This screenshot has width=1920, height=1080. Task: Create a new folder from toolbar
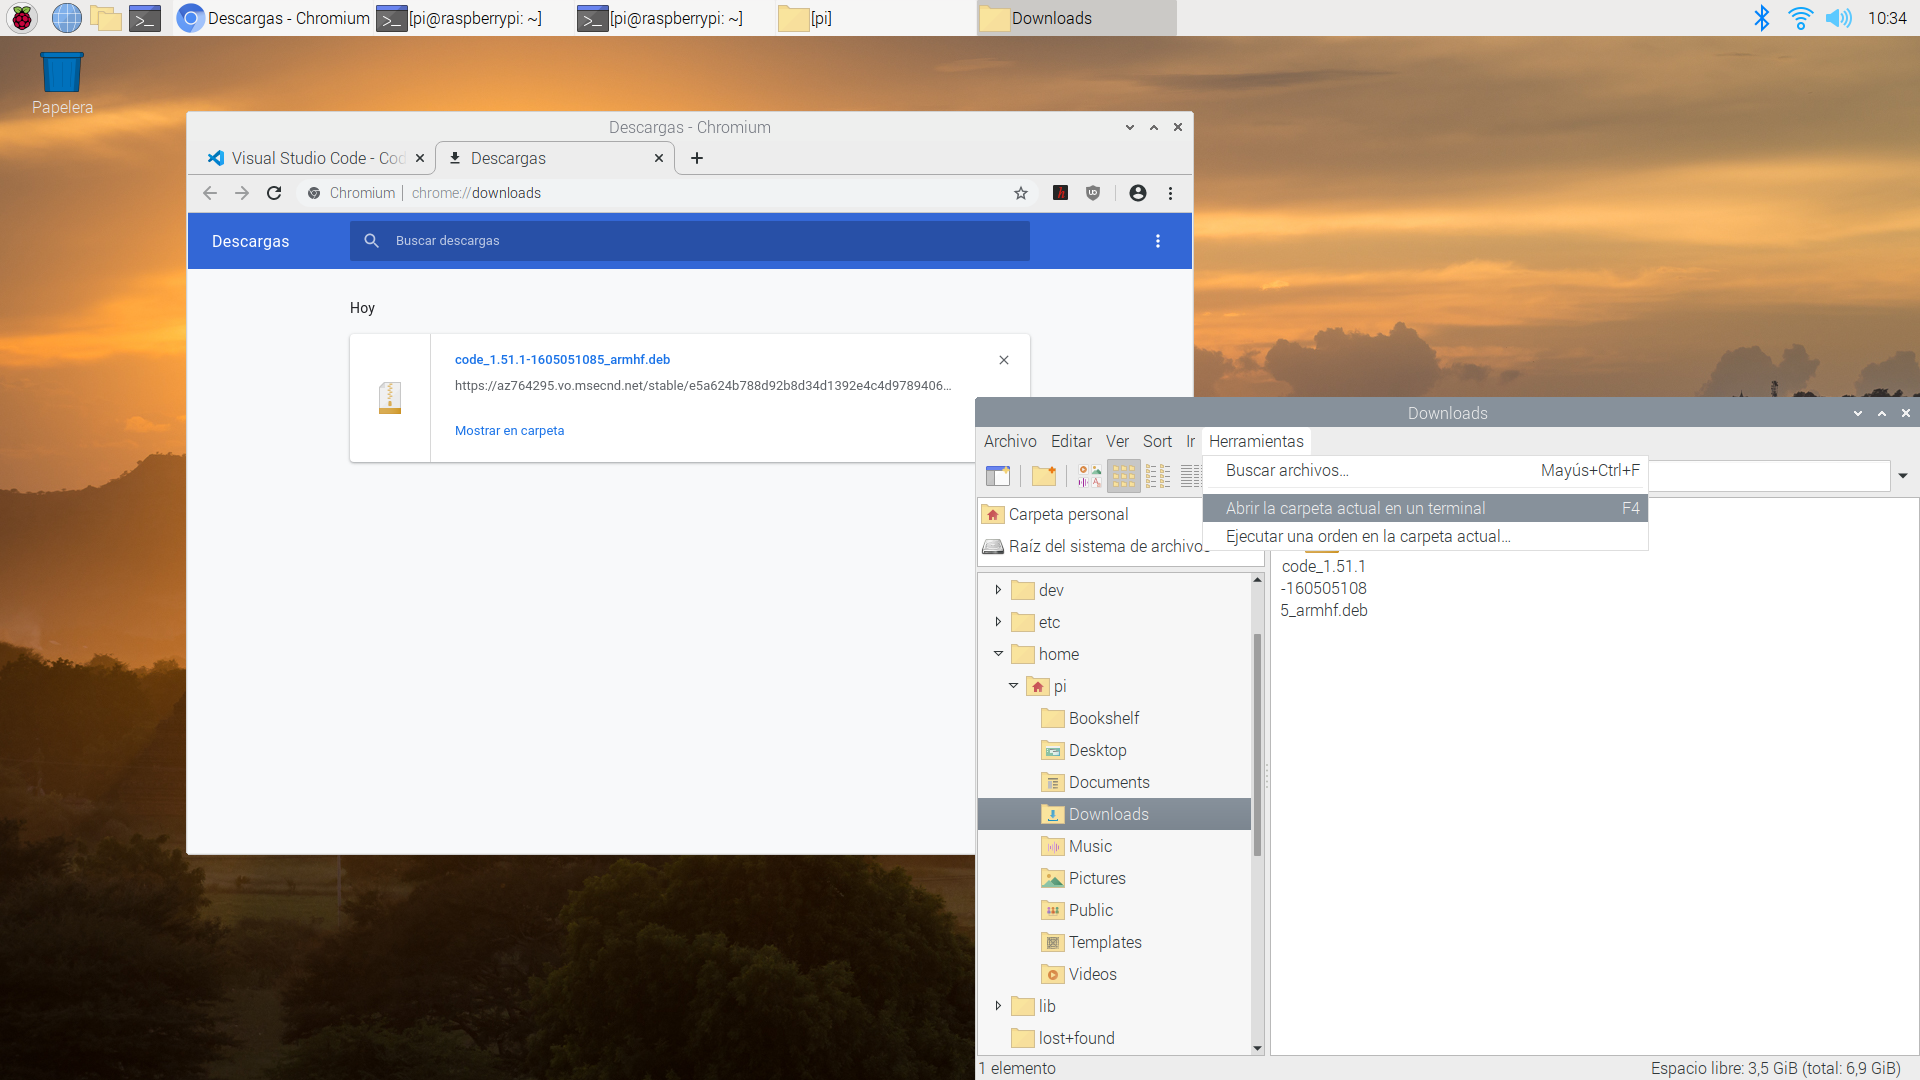click(1044, 476)
